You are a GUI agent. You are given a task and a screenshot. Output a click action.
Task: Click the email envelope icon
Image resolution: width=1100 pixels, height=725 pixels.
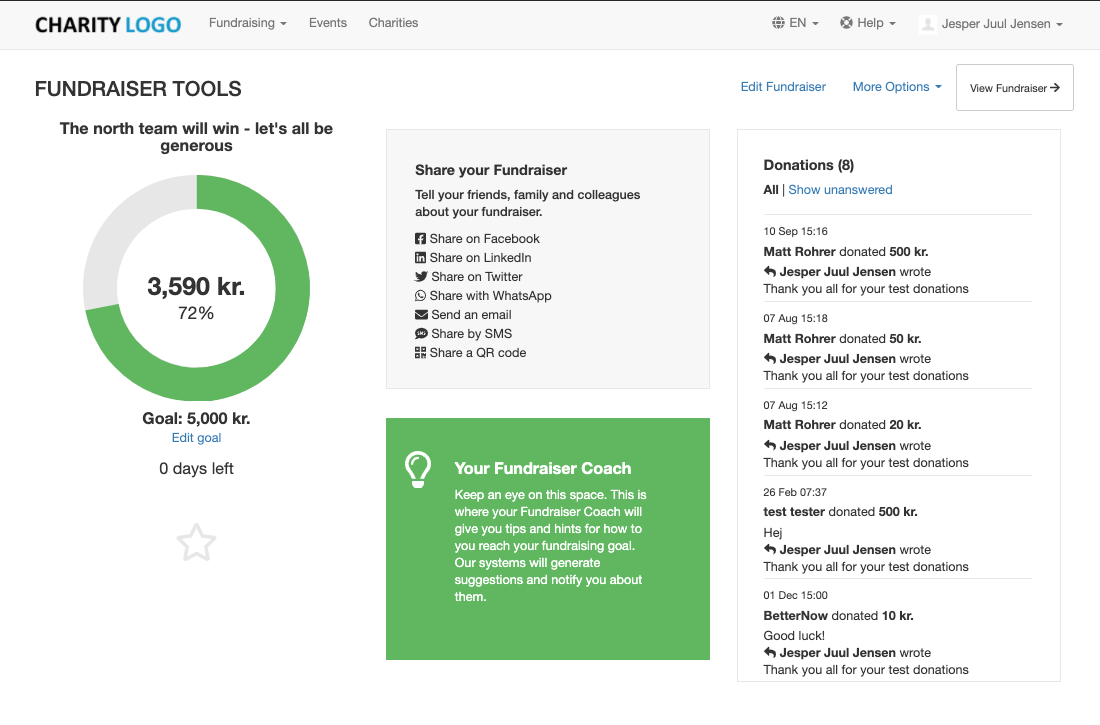[x=421, y=315]
